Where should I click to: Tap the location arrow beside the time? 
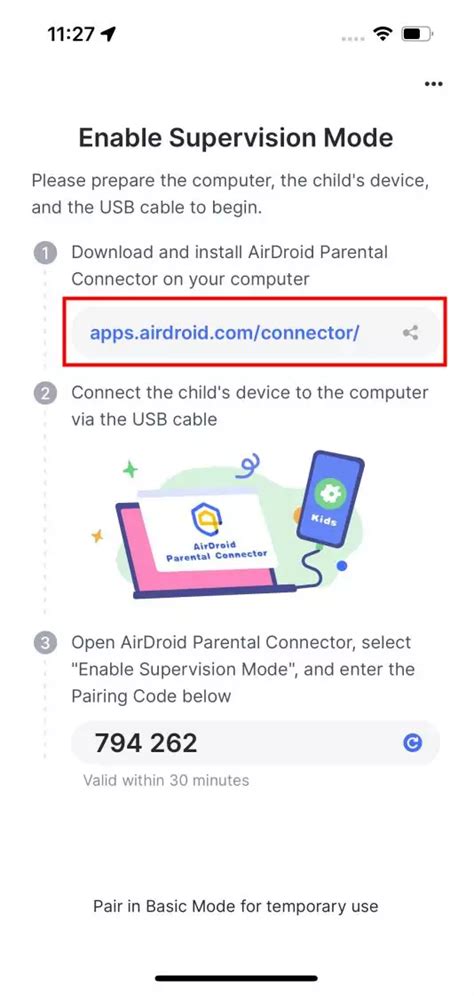[108, 34]
